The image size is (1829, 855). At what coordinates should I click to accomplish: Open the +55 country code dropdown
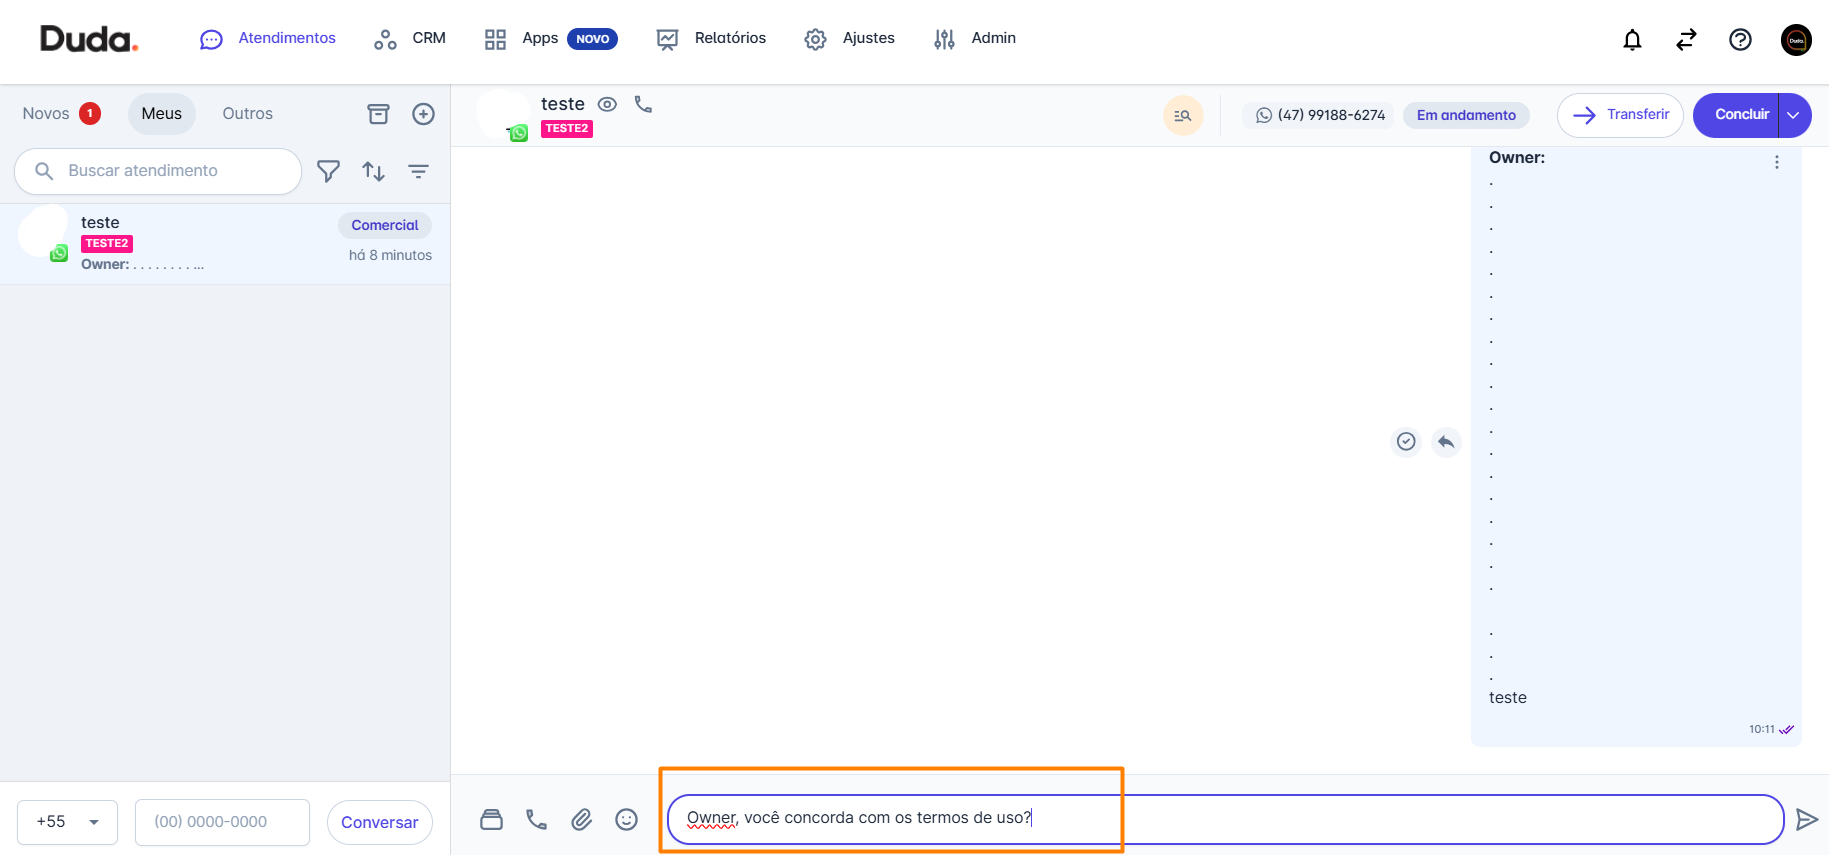tap(68, 822)
